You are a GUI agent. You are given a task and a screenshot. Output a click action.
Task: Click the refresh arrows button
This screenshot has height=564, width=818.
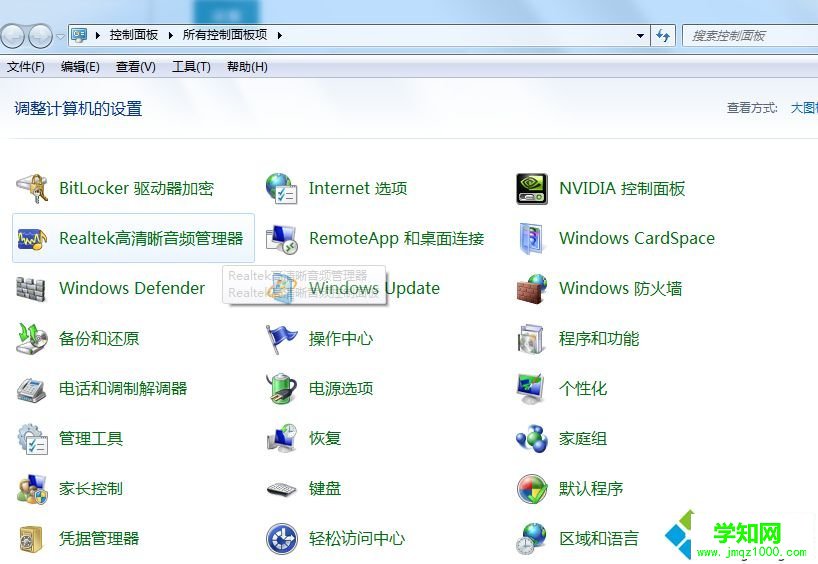point(663,35)
